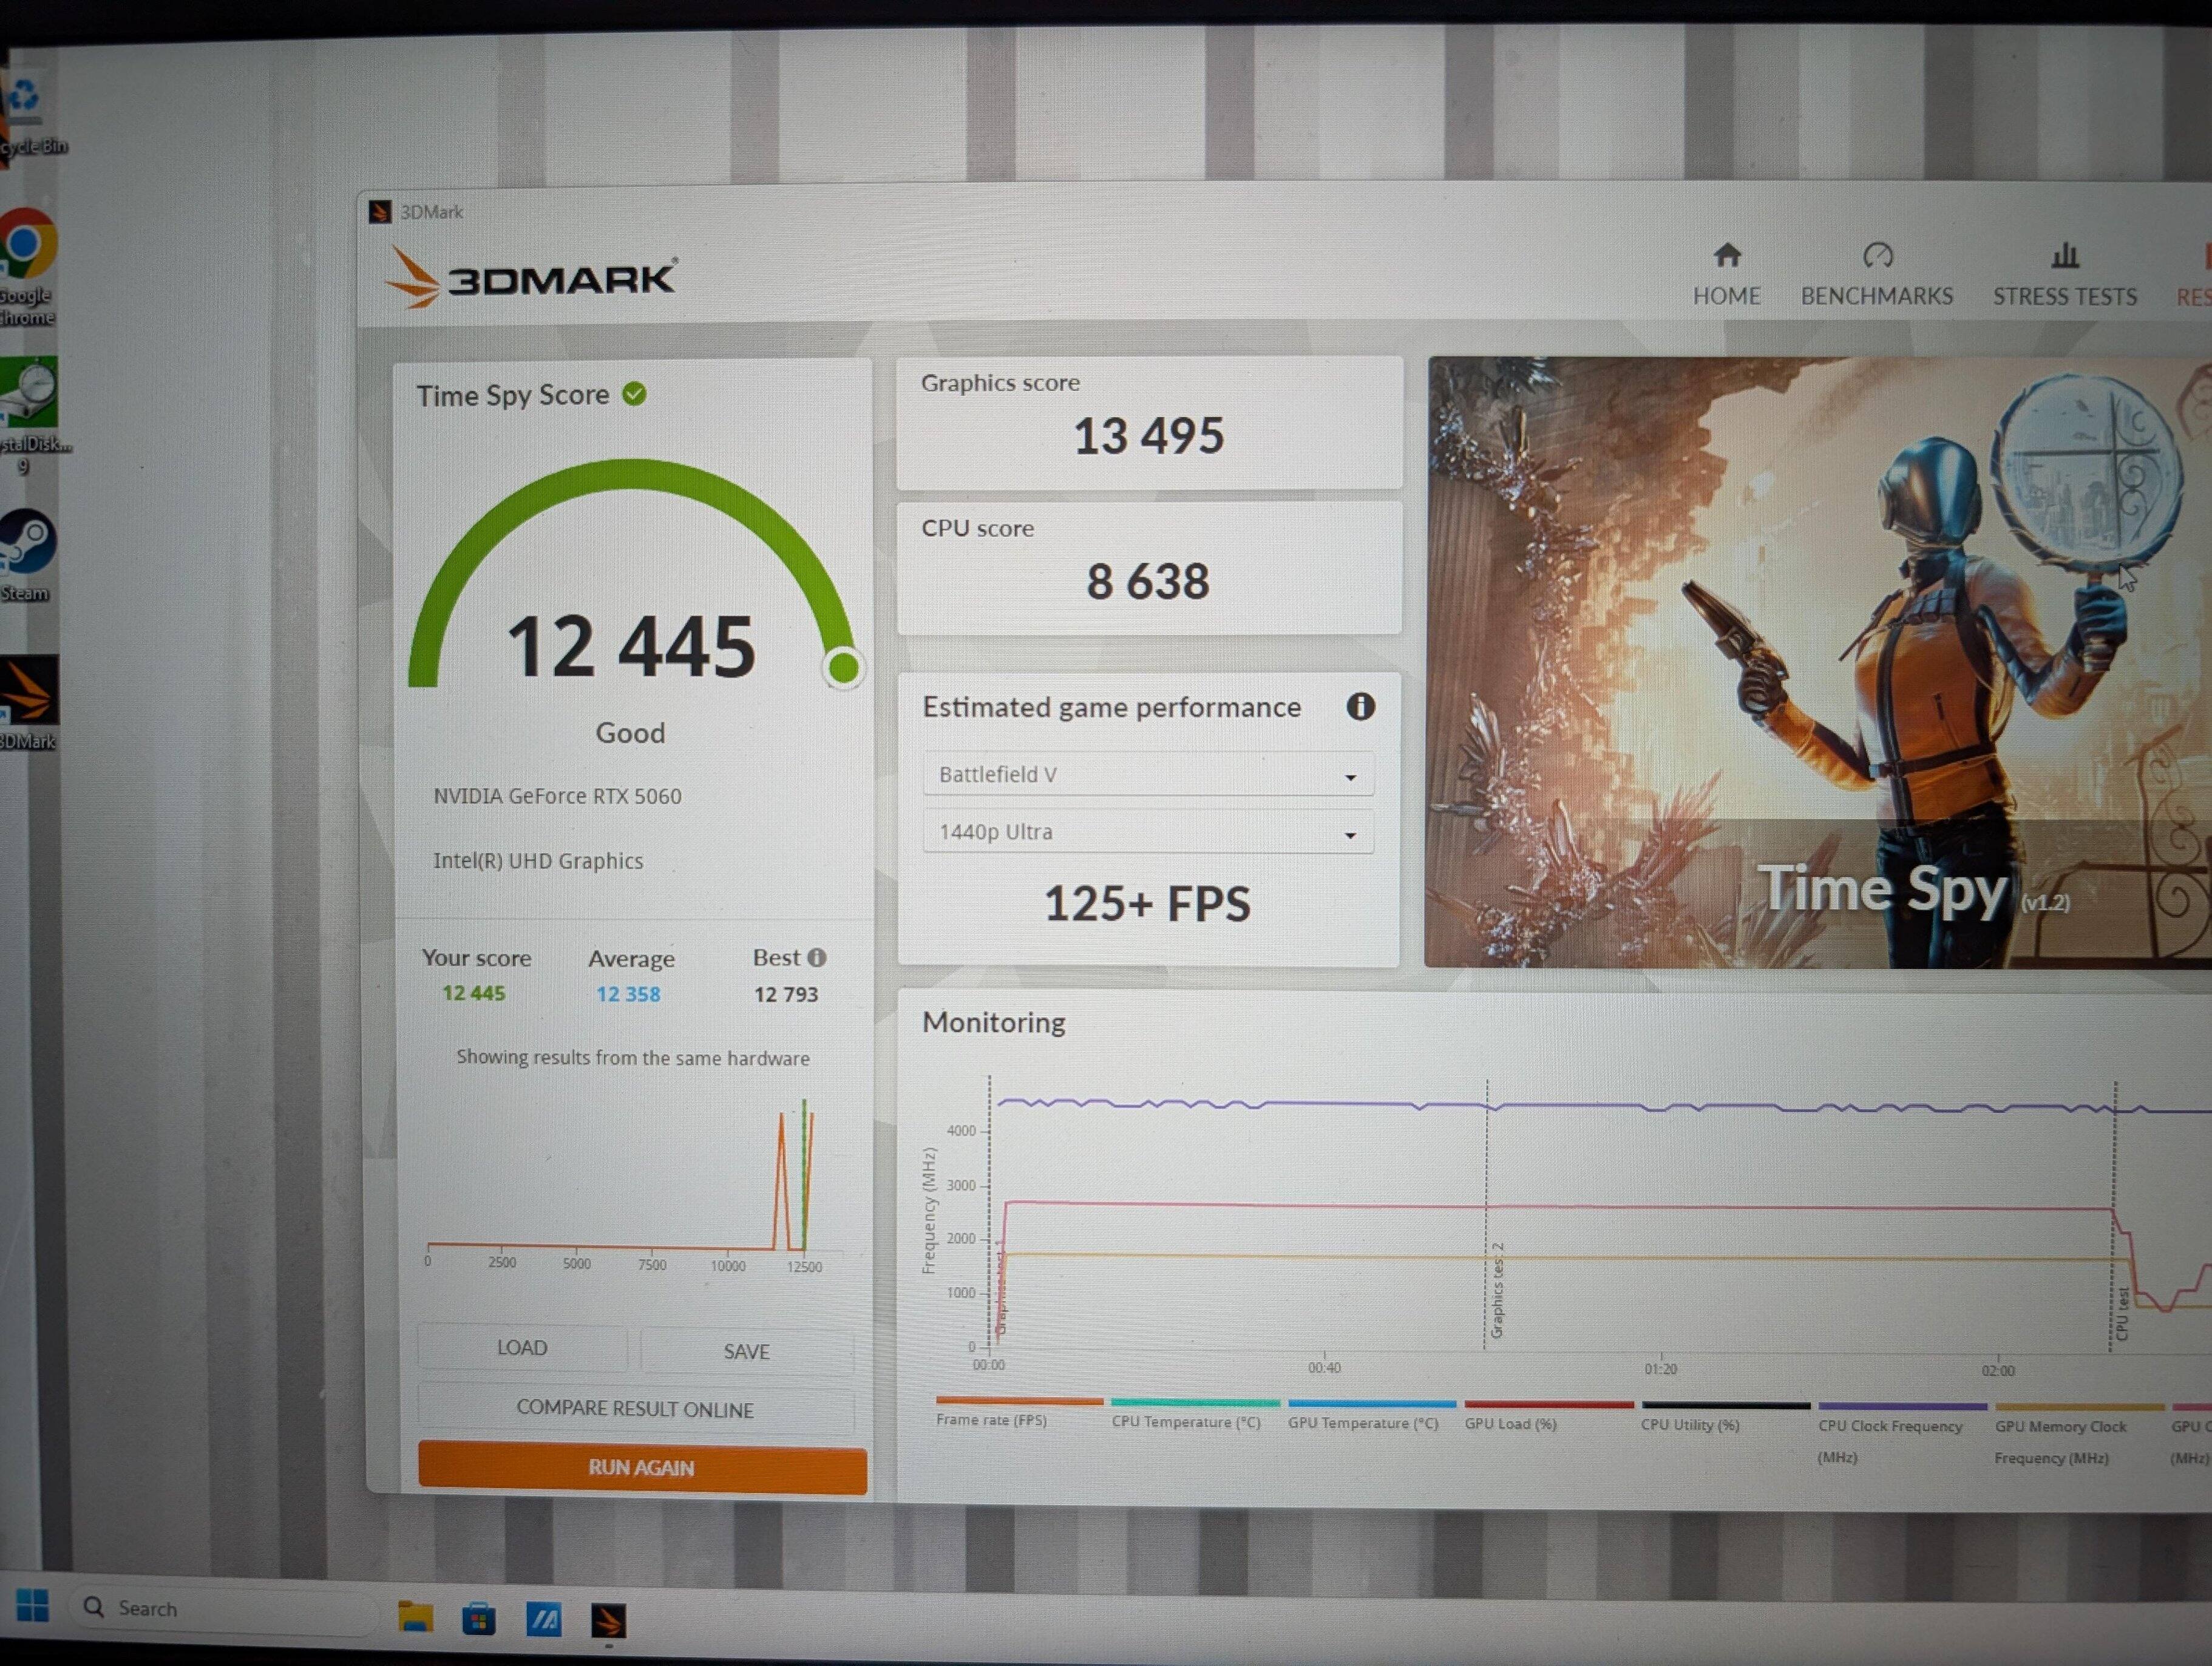
Task: Click COMPARE RESULT ONLINE button
Action: point(635,1409)
